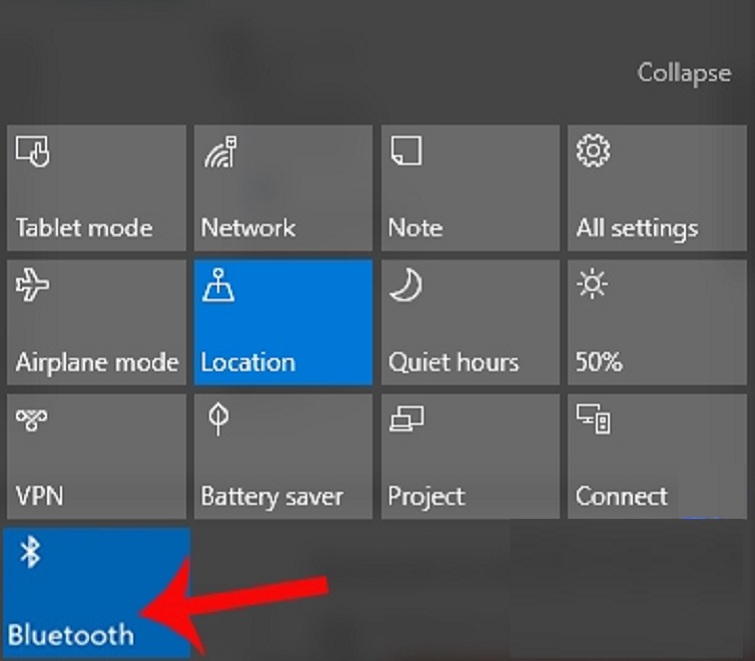Click the Connect devices icon
Screen dimensions: 755x661
(x=594, y=419)
